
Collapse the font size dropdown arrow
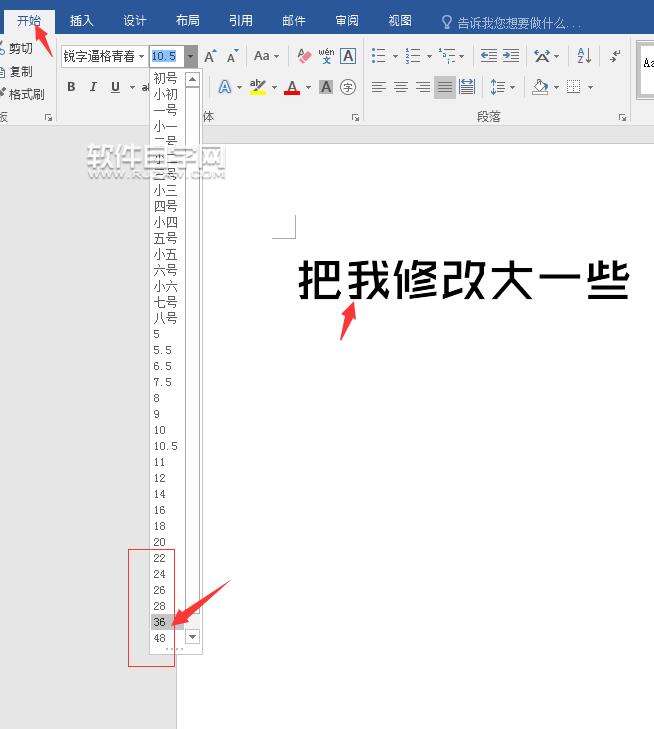tap(191, 56)
